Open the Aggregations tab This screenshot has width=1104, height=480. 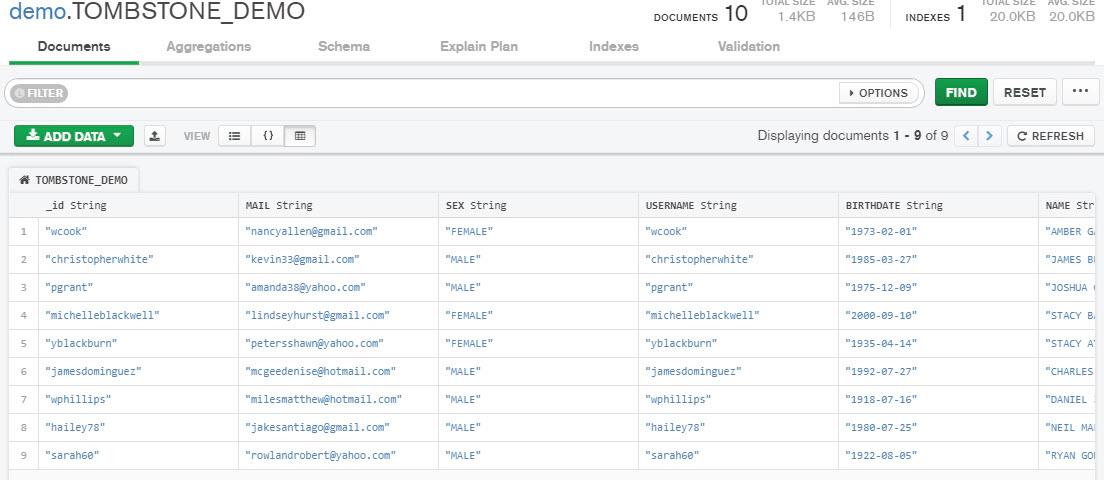coord(208,46)
